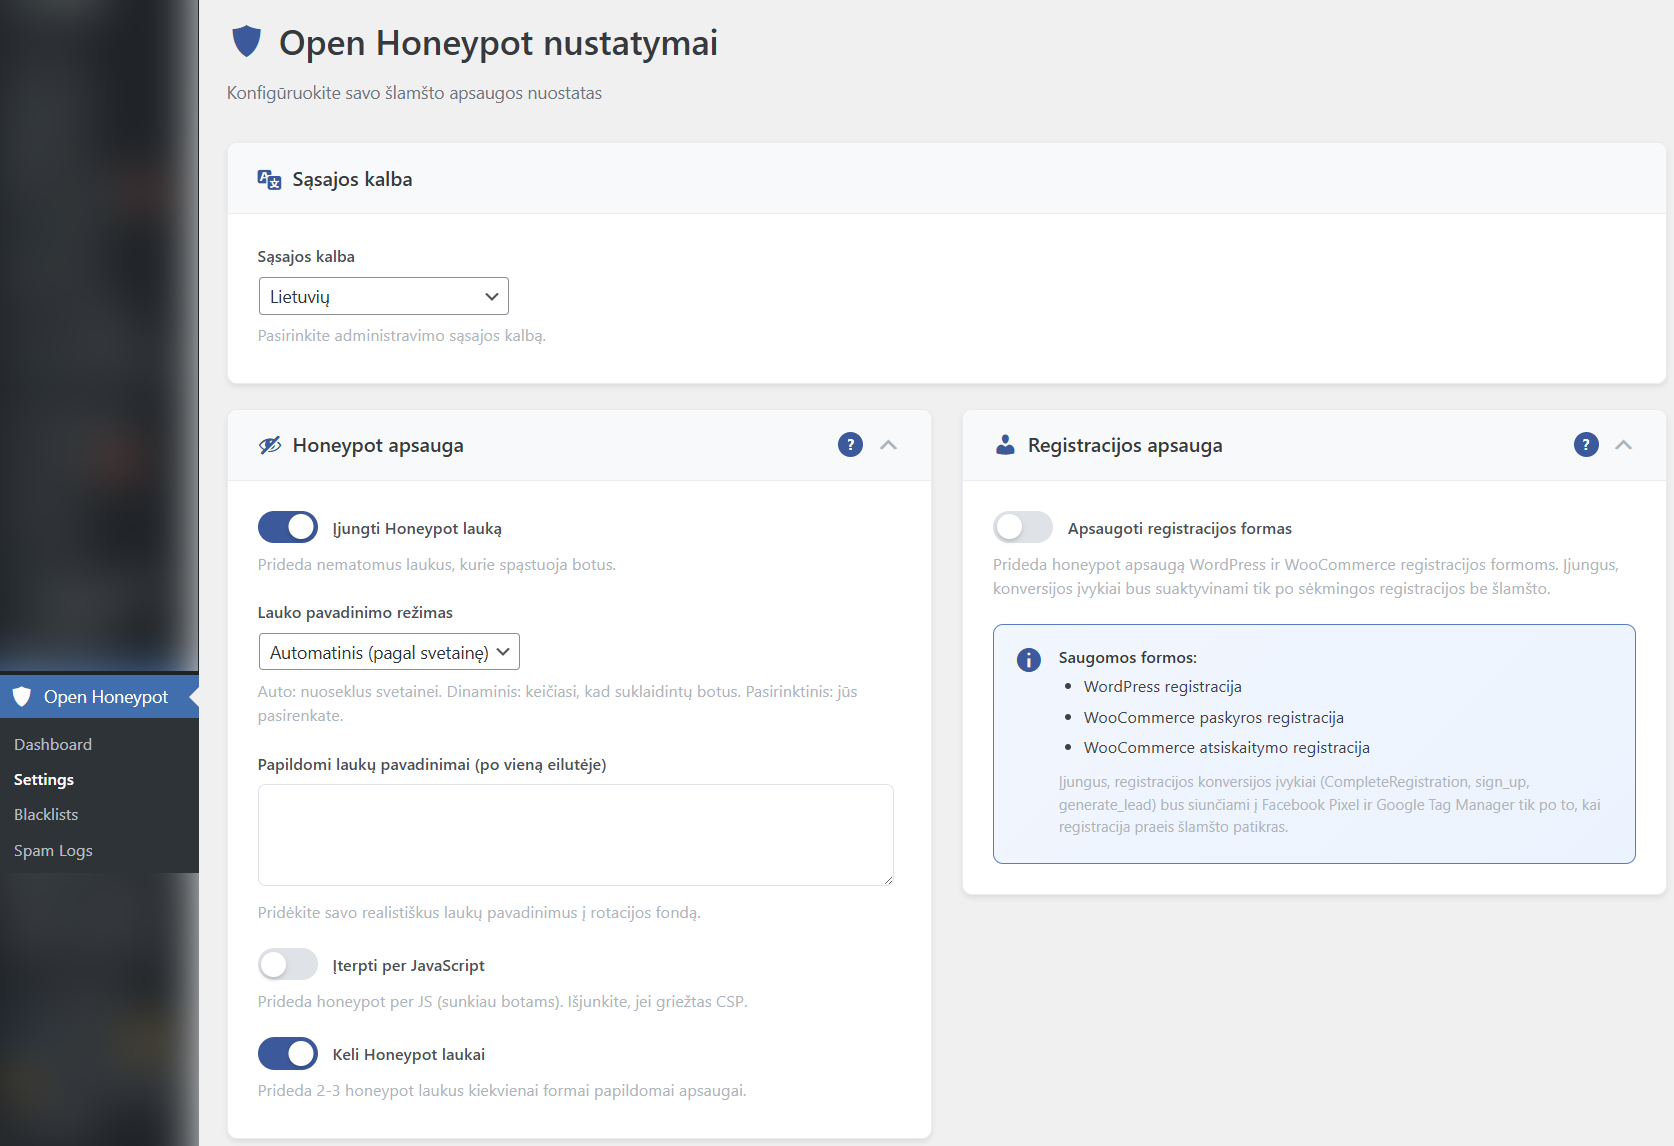
Task: Open the Sąsajos kalba language dropdown
Action: (x=383, y=296)
